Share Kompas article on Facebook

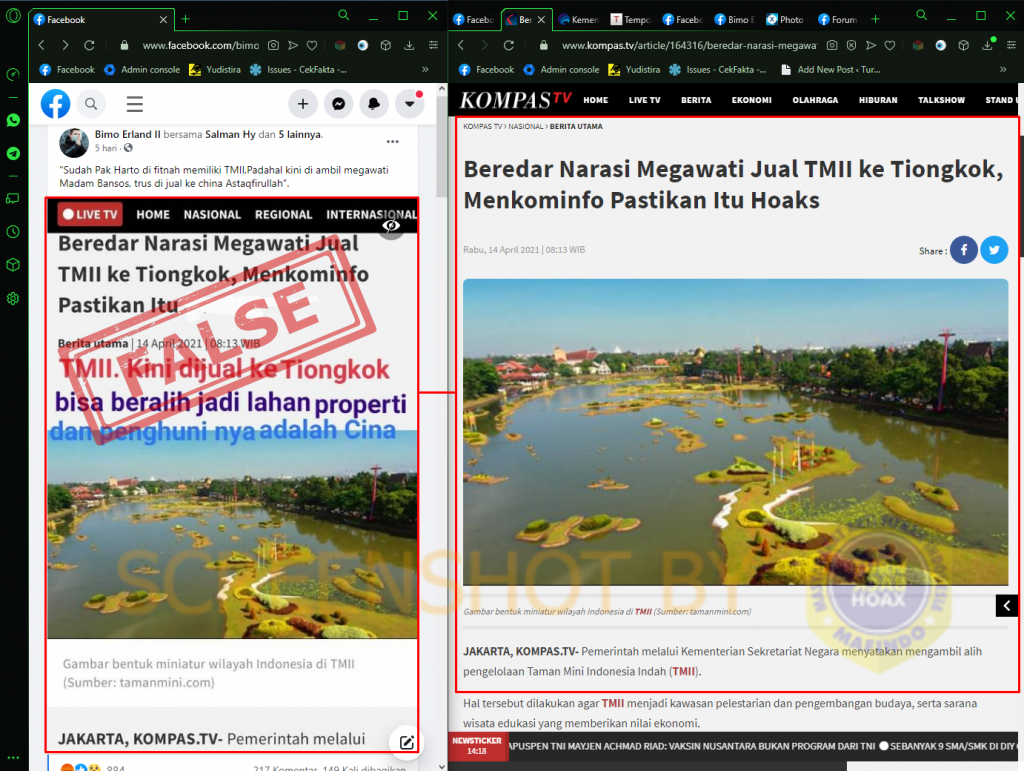point(963,250)
